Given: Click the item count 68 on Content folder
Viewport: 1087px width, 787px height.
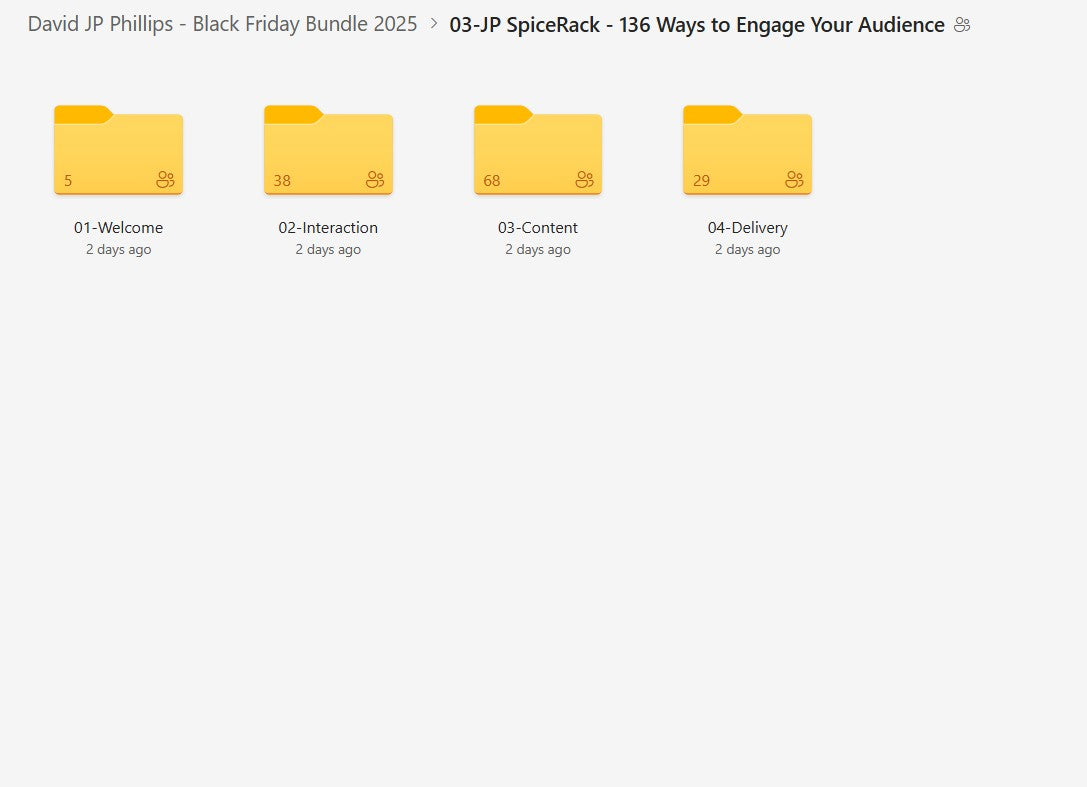Looking at the screenshot, I should coord(492,181).
